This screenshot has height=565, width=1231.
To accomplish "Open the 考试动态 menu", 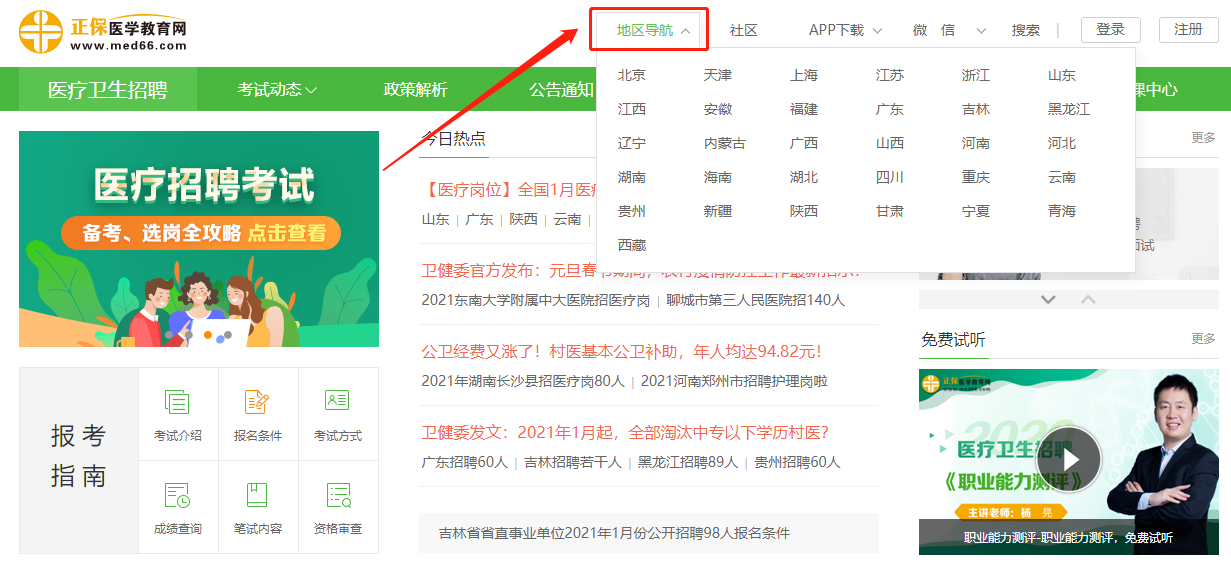I will pyautogui.click(x=277, y=90).
